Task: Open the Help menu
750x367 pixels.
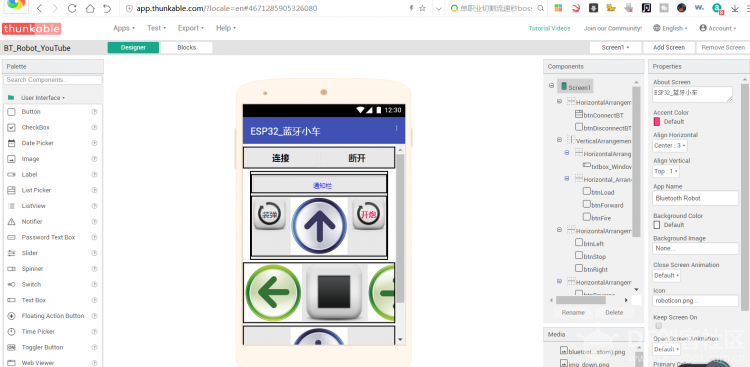Action: [226, 28]
